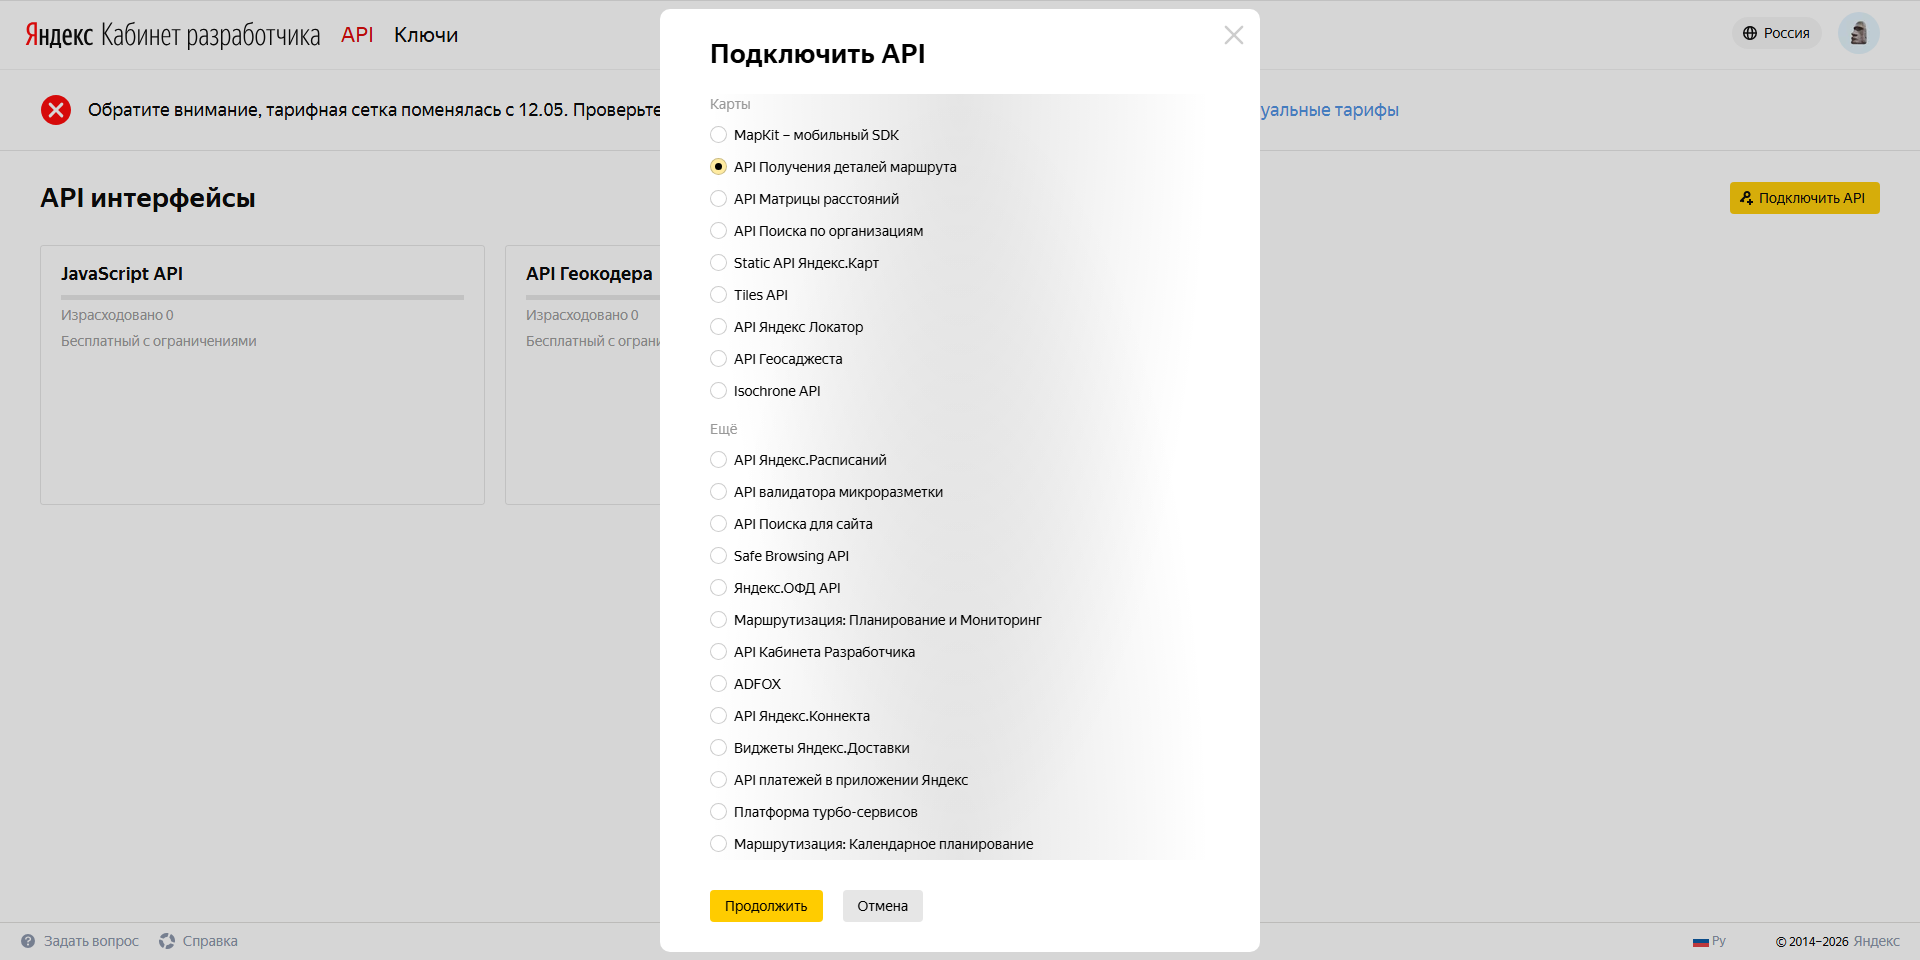Pick Isochrone API radio

pos(718,391)
